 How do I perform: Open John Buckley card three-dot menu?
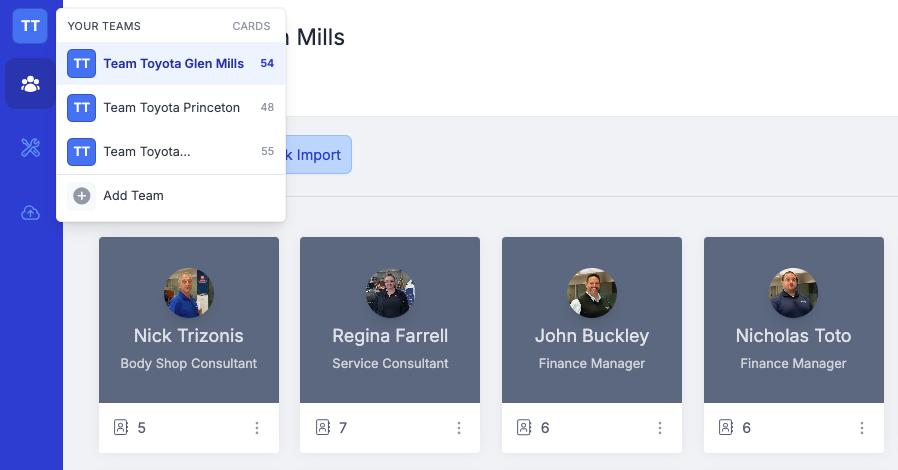click(660, 428)
